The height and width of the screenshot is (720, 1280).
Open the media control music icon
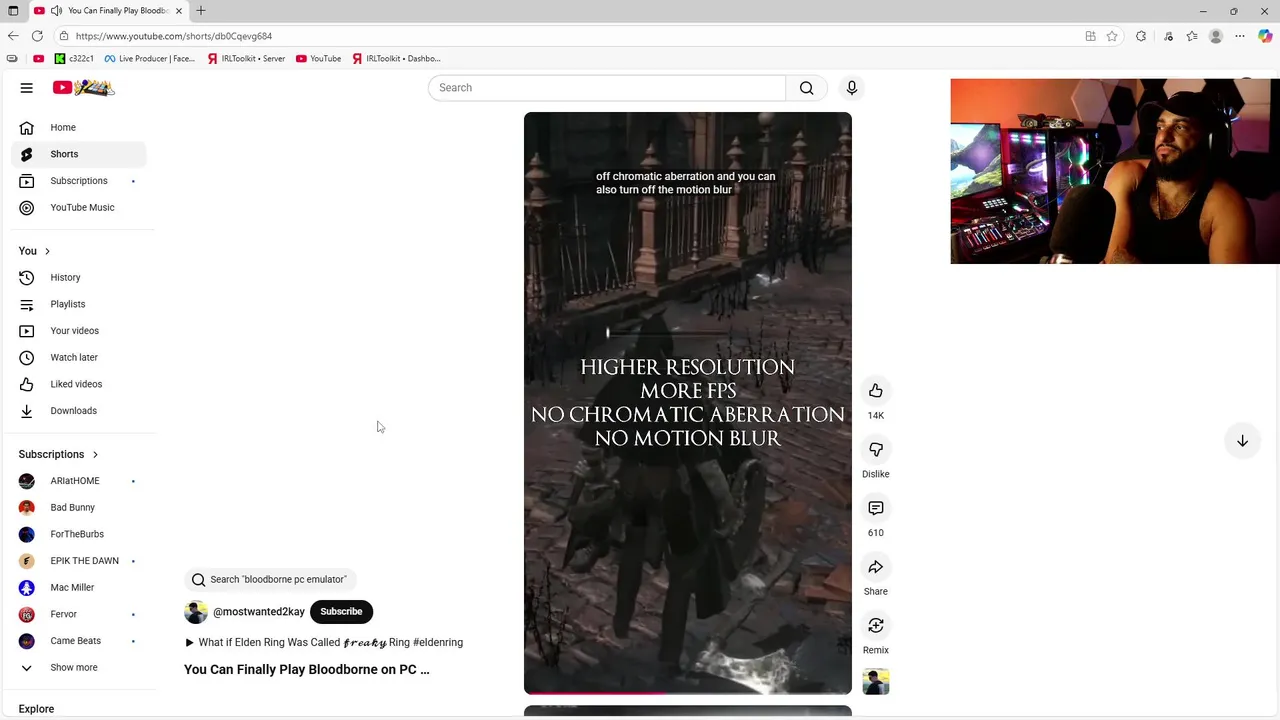(x=1168, y=36)
